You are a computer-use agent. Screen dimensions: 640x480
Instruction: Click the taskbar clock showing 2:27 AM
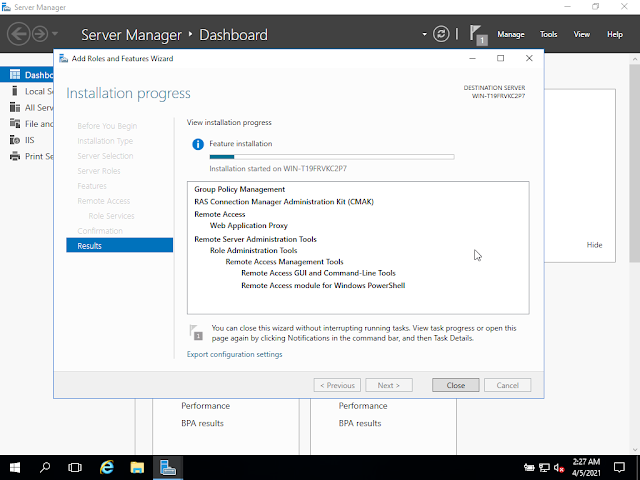pos(586,468)
